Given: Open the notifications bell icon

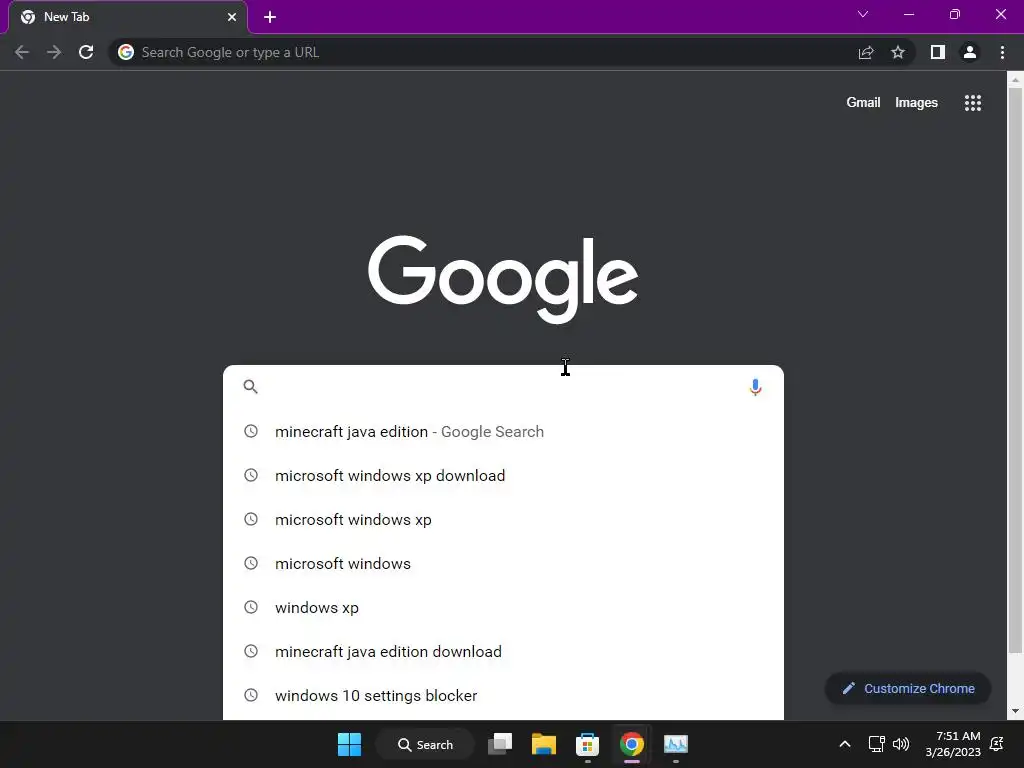Looking at the screenshot, I should (x=997, y=744).
